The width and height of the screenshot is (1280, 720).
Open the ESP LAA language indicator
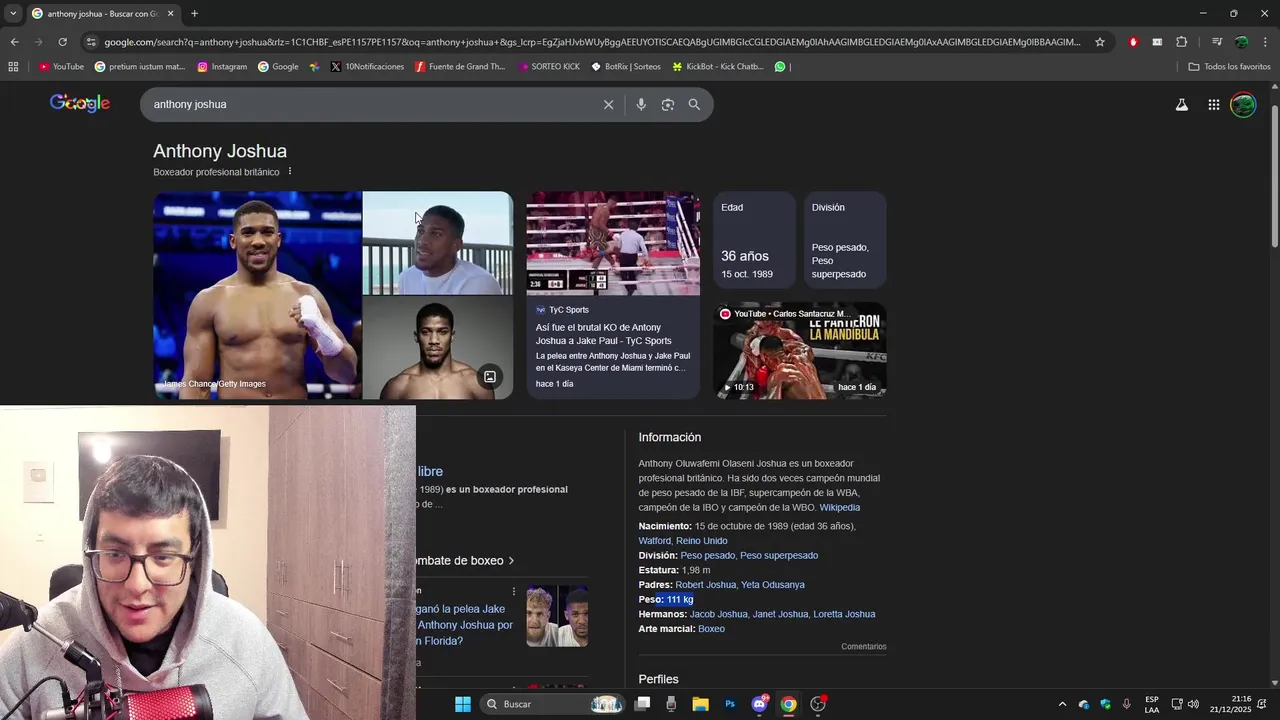1152,704
